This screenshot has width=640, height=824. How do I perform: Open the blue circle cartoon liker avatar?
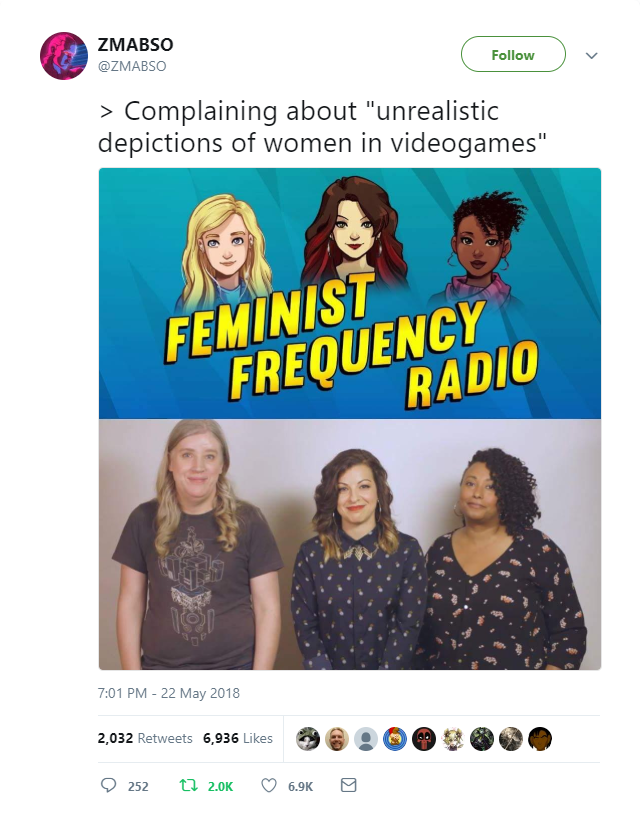[x=395, y=739]
